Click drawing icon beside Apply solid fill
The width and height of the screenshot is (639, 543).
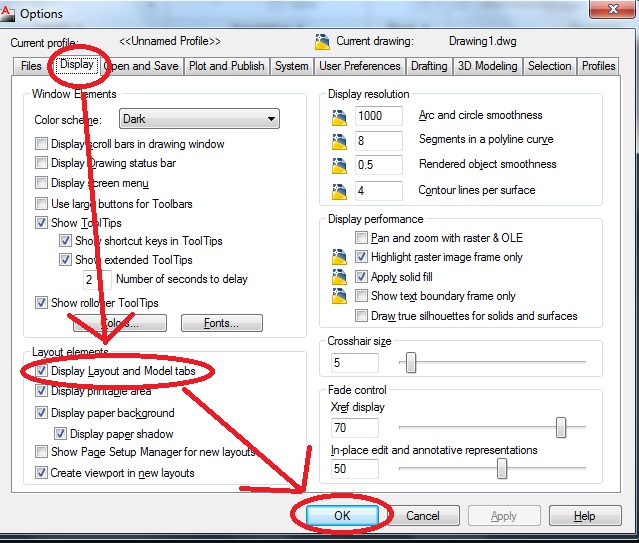(339, 276)
